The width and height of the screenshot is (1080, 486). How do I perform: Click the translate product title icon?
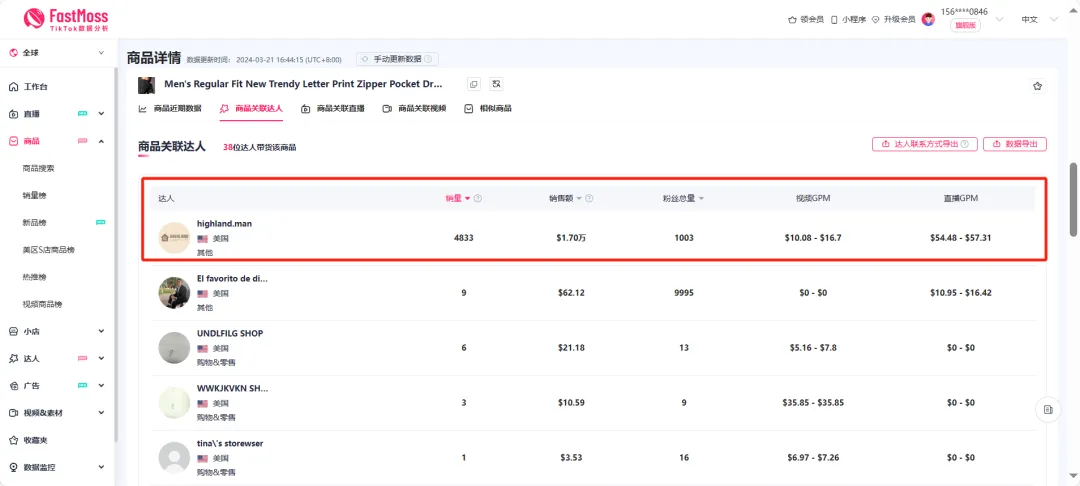click(x=496, y=84)
